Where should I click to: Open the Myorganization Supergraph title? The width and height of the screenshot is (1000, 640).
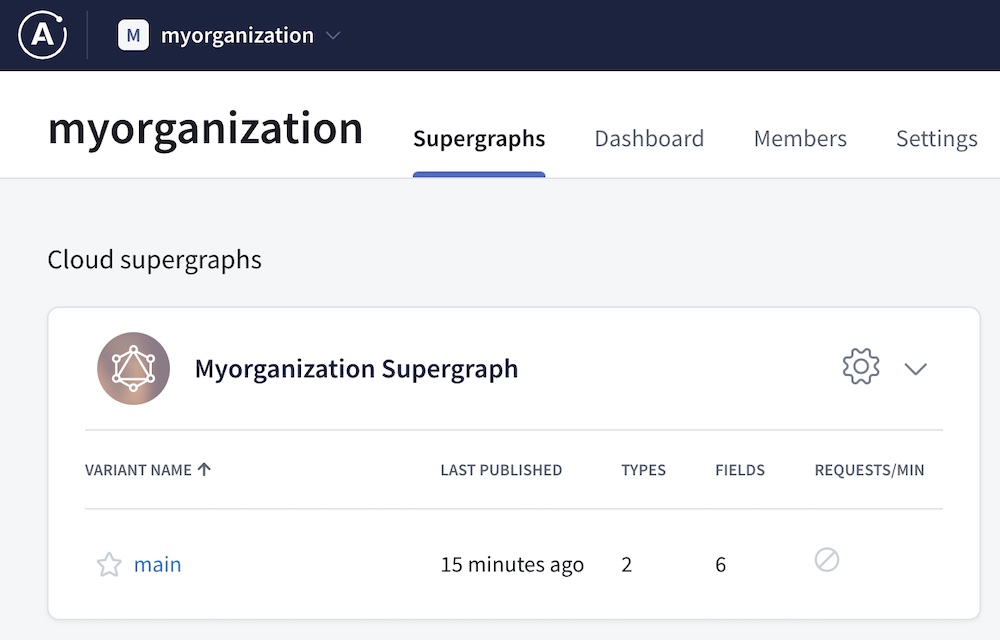pos(357,369)
